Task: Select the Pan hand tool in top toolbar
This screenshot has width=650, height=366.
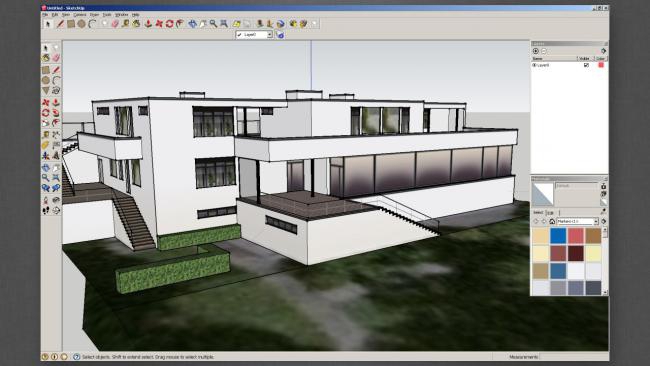Action: (203, 24)
